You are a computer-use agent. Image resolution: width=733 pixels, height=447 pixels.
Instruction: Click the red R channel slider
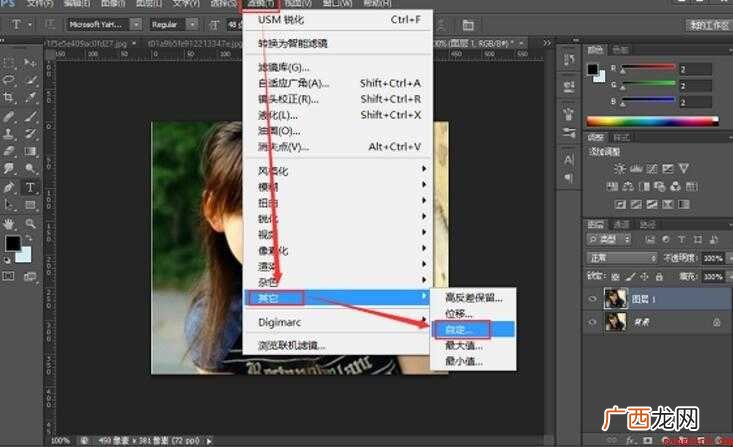click(x=648, y=68)
